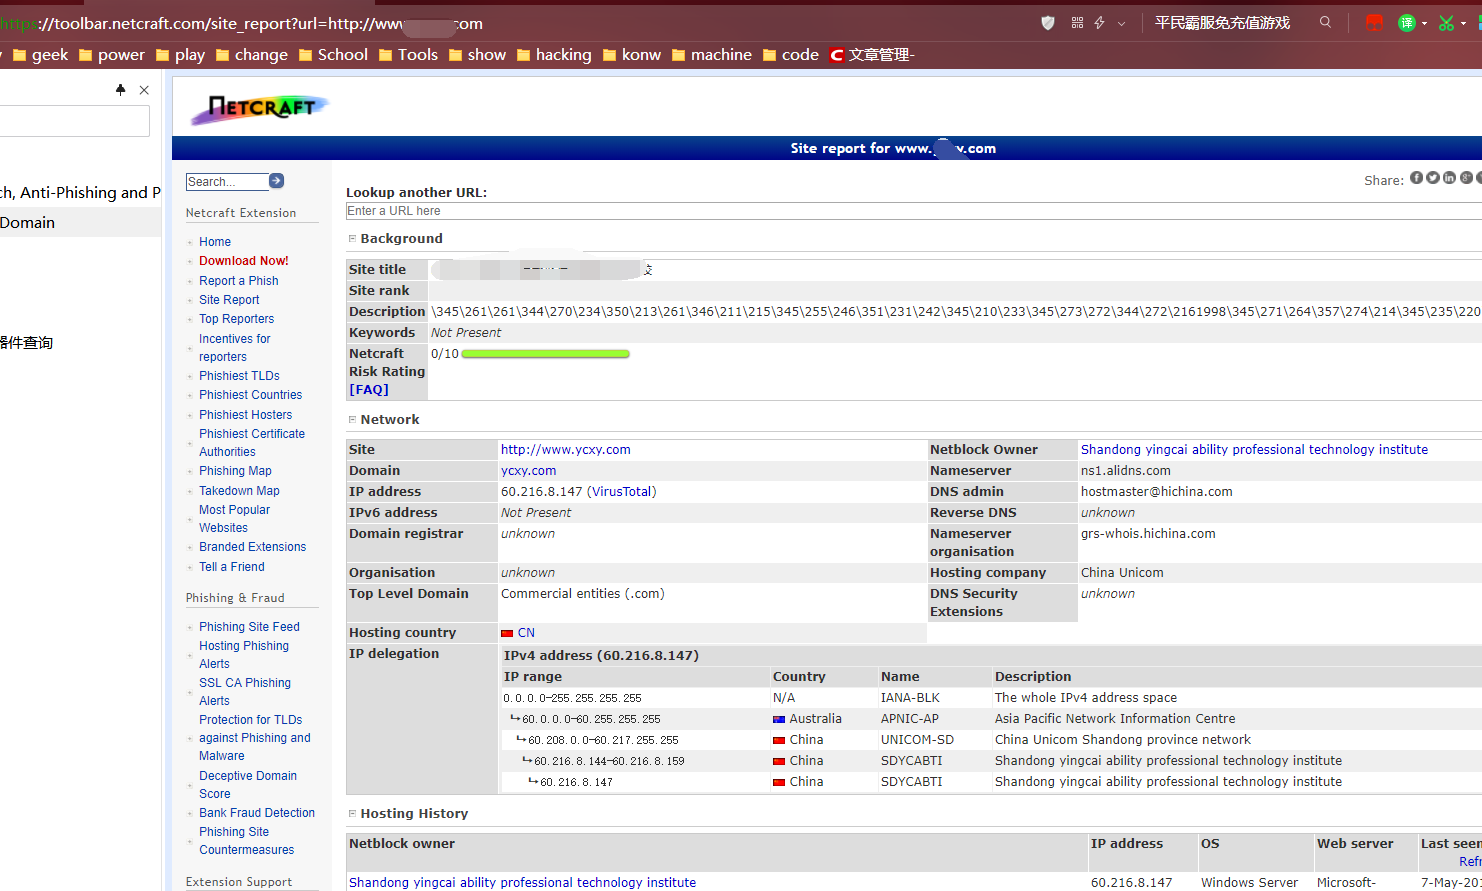Focus the sidebar Search box
This screenshot has height=891, width=1482.
click(227, 181)
